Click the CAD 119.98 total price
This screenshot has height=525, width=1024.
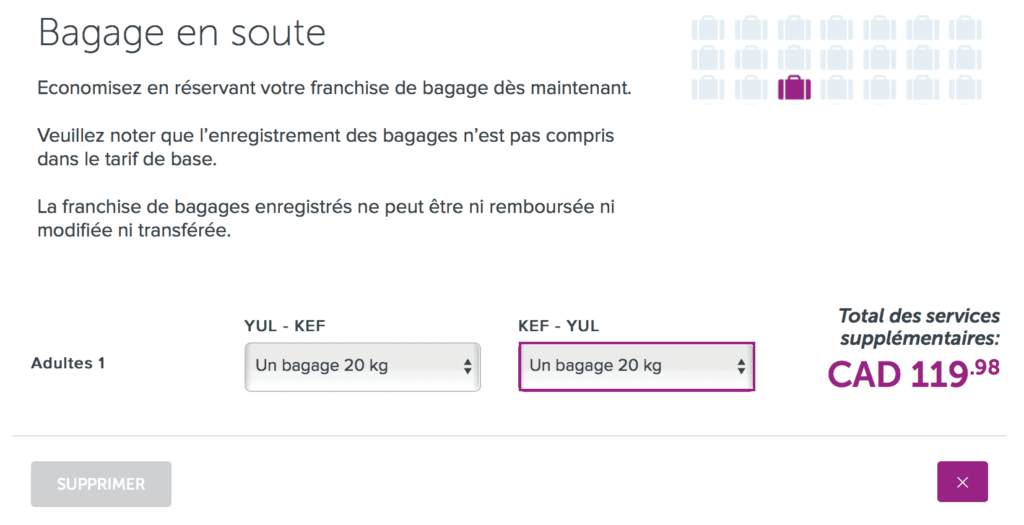pos(913,374)
